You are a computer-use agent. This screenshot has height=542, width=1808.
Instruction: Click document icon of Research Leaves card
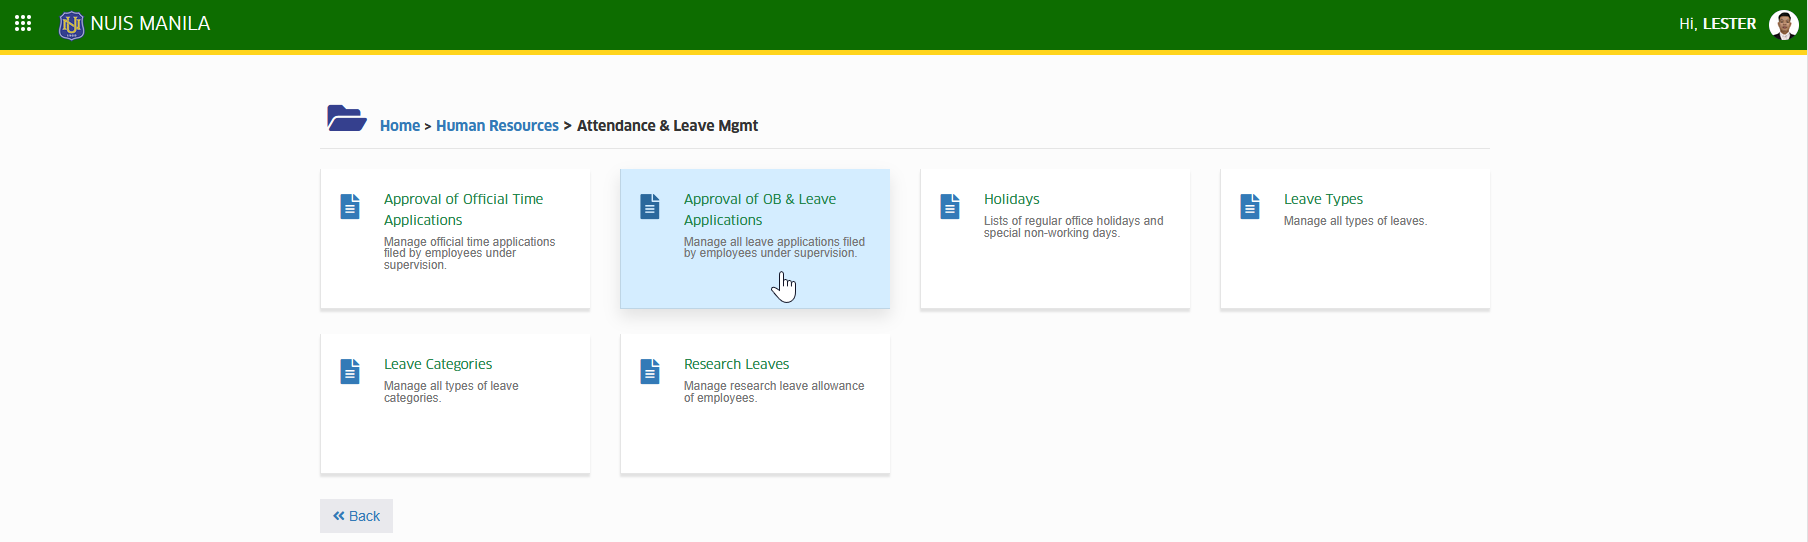(650, 371)
